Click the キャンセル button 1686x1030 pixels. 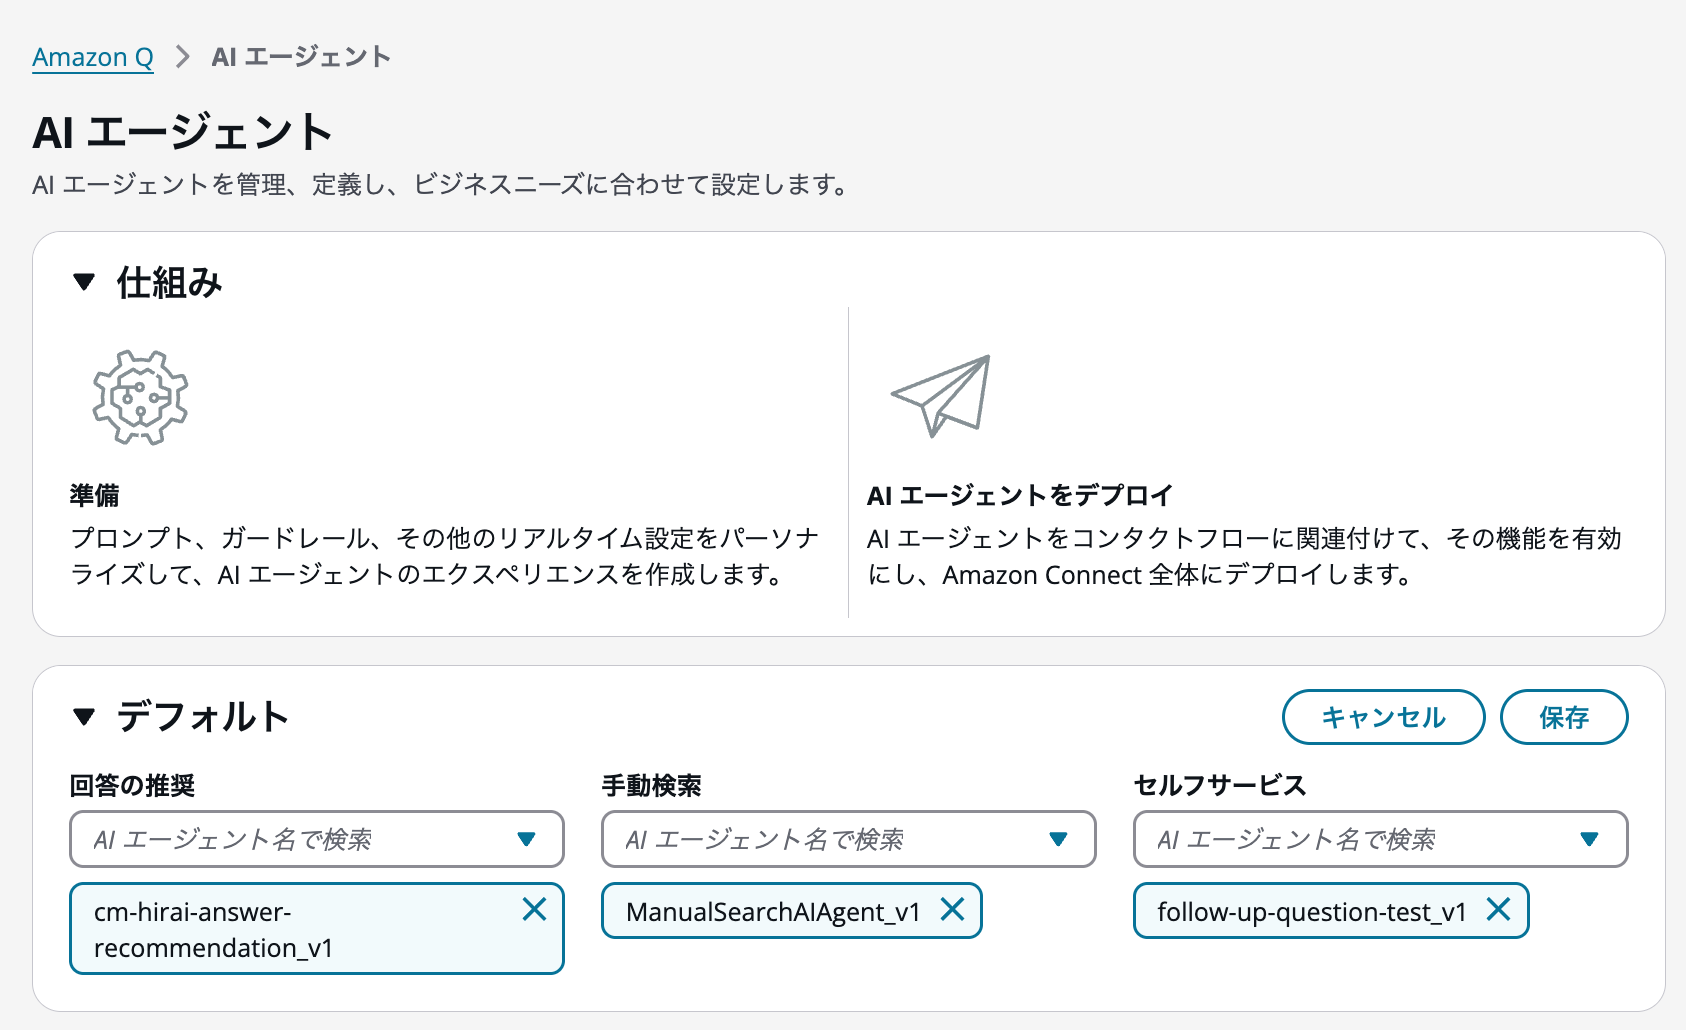[x=1383, y=717]
